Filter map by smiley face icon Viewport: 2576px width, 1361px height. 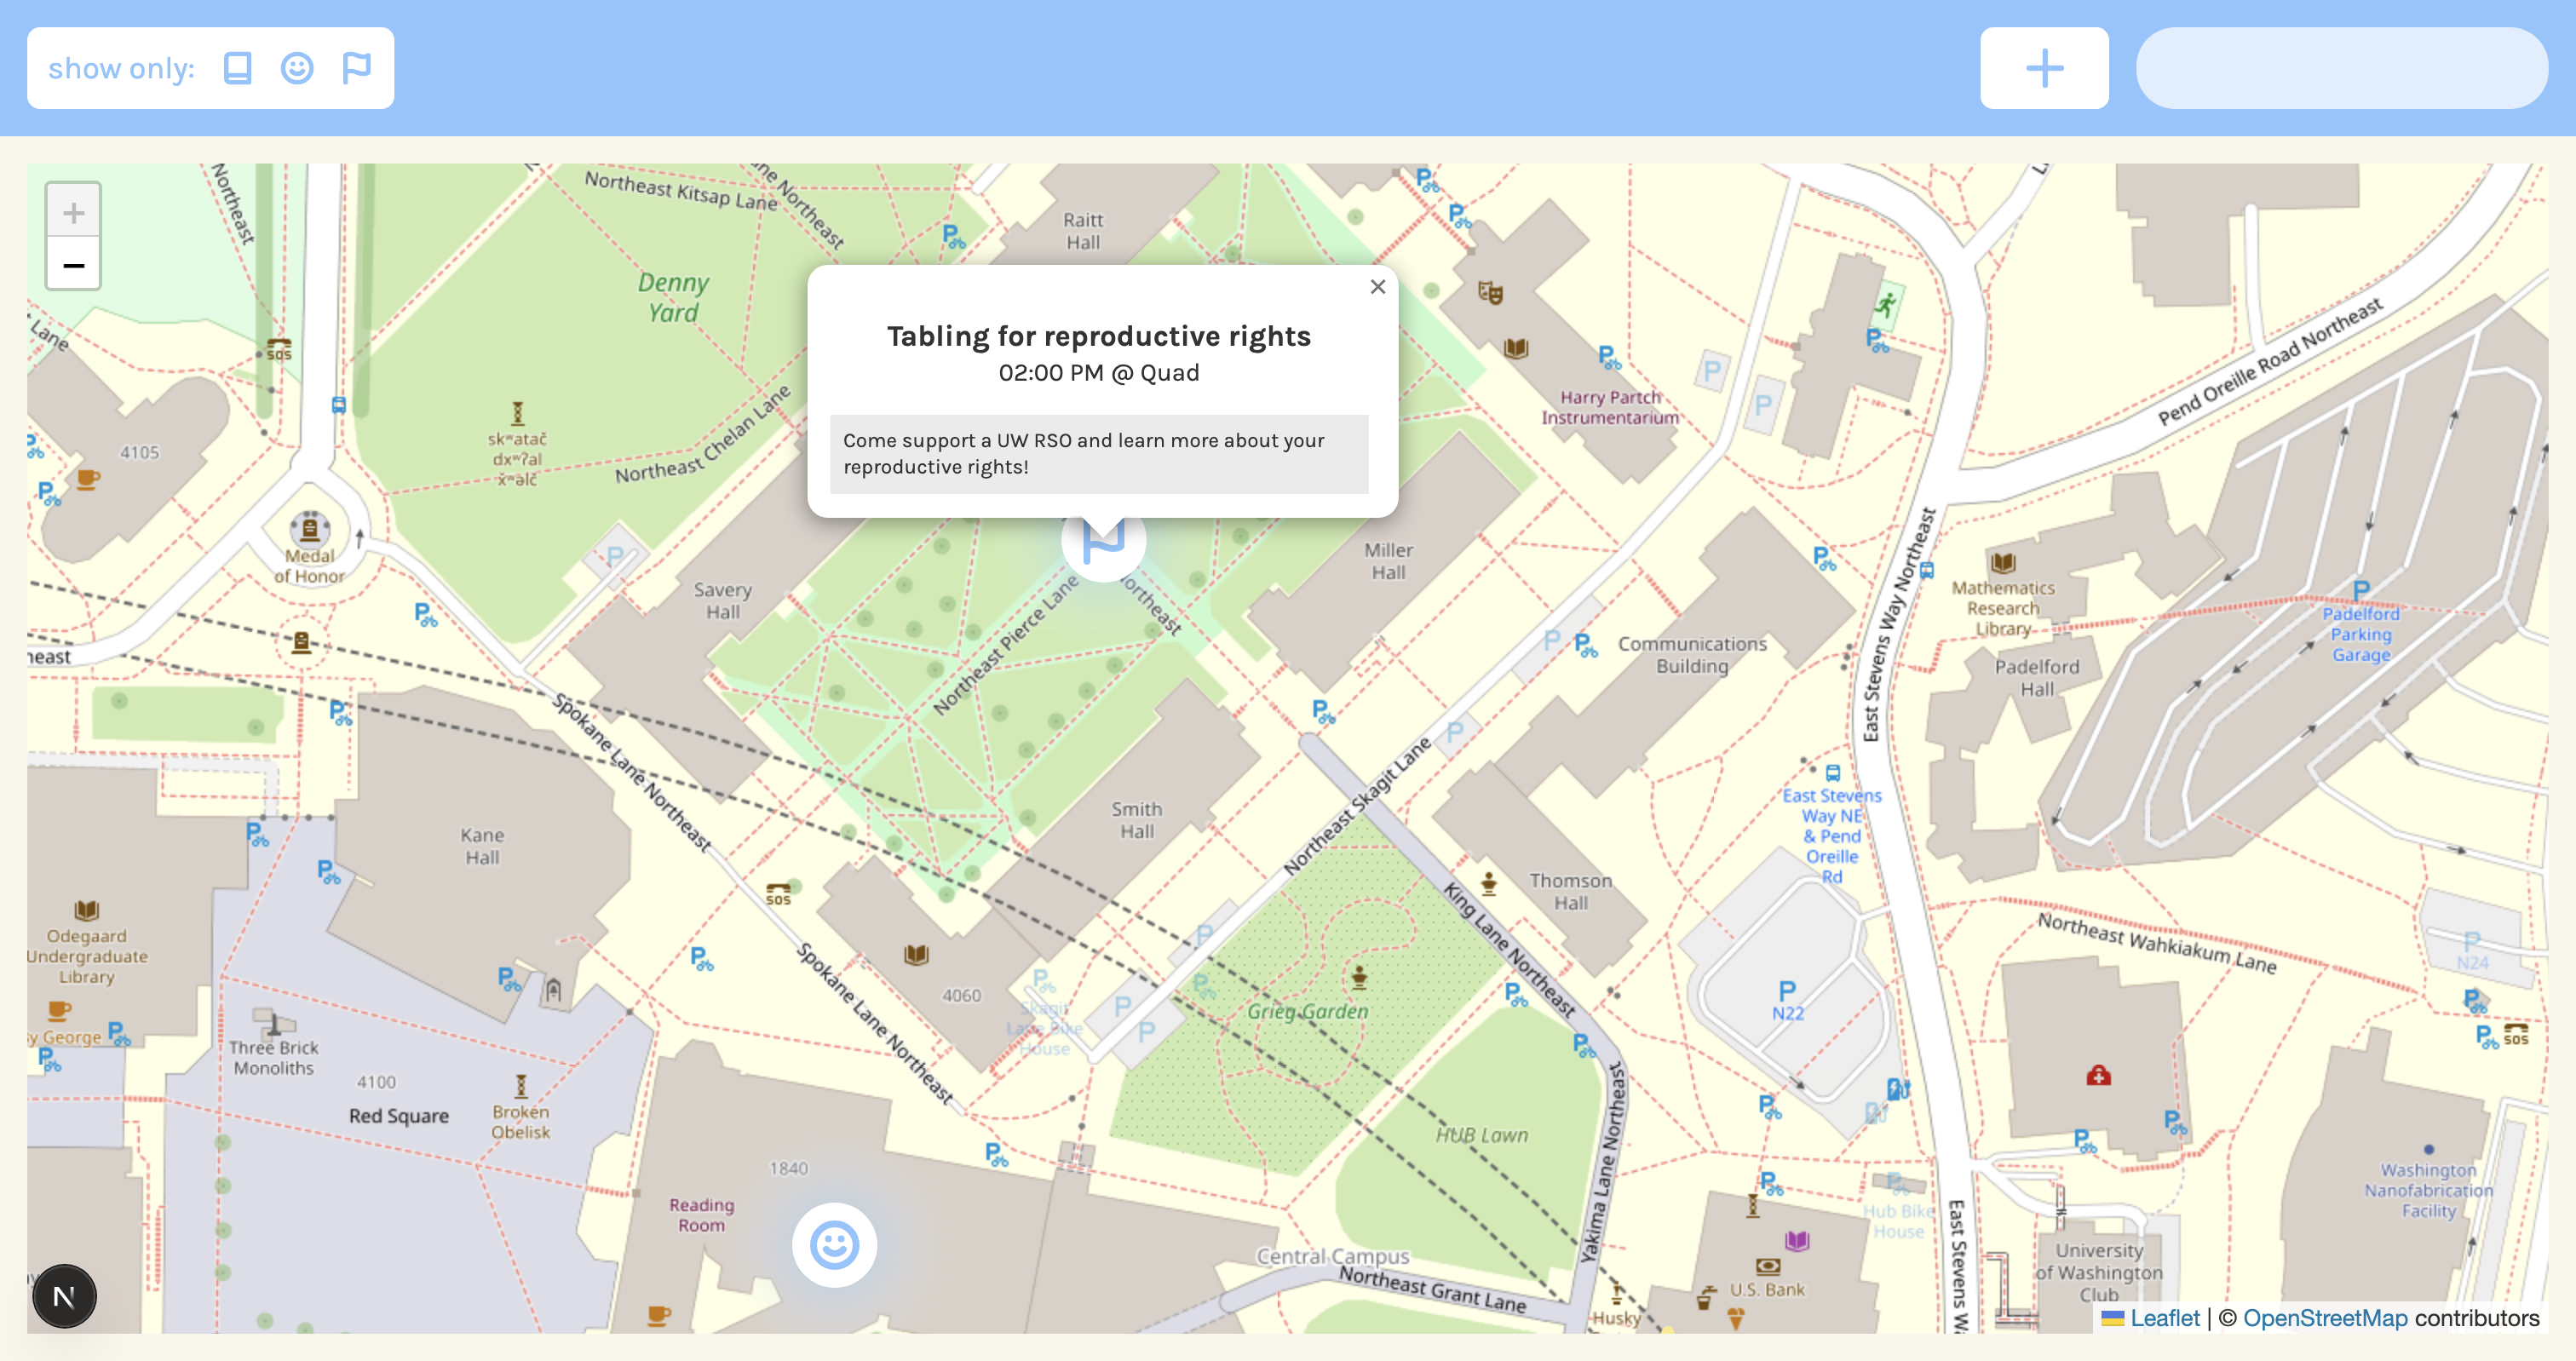(297, 68)
